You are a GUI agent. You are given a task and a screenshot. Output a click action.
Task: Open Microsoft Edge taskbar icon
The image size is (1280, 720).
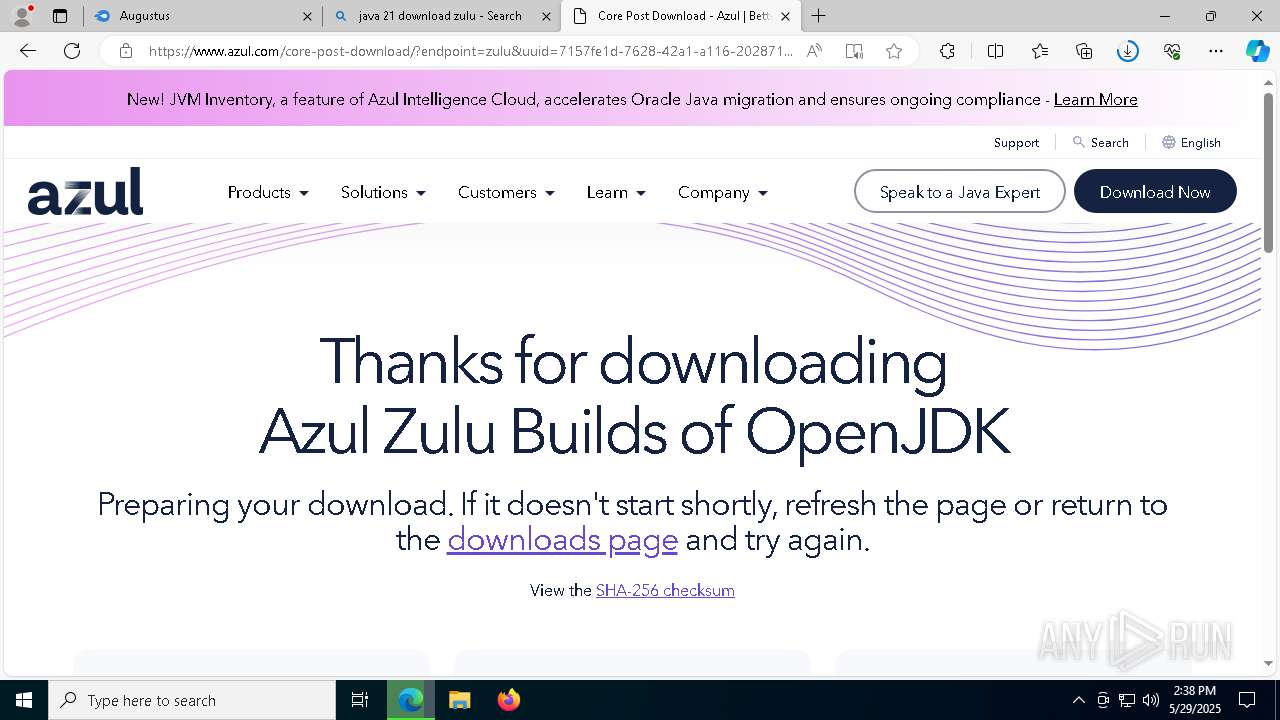pyautogui.click(x=410, y=700)
